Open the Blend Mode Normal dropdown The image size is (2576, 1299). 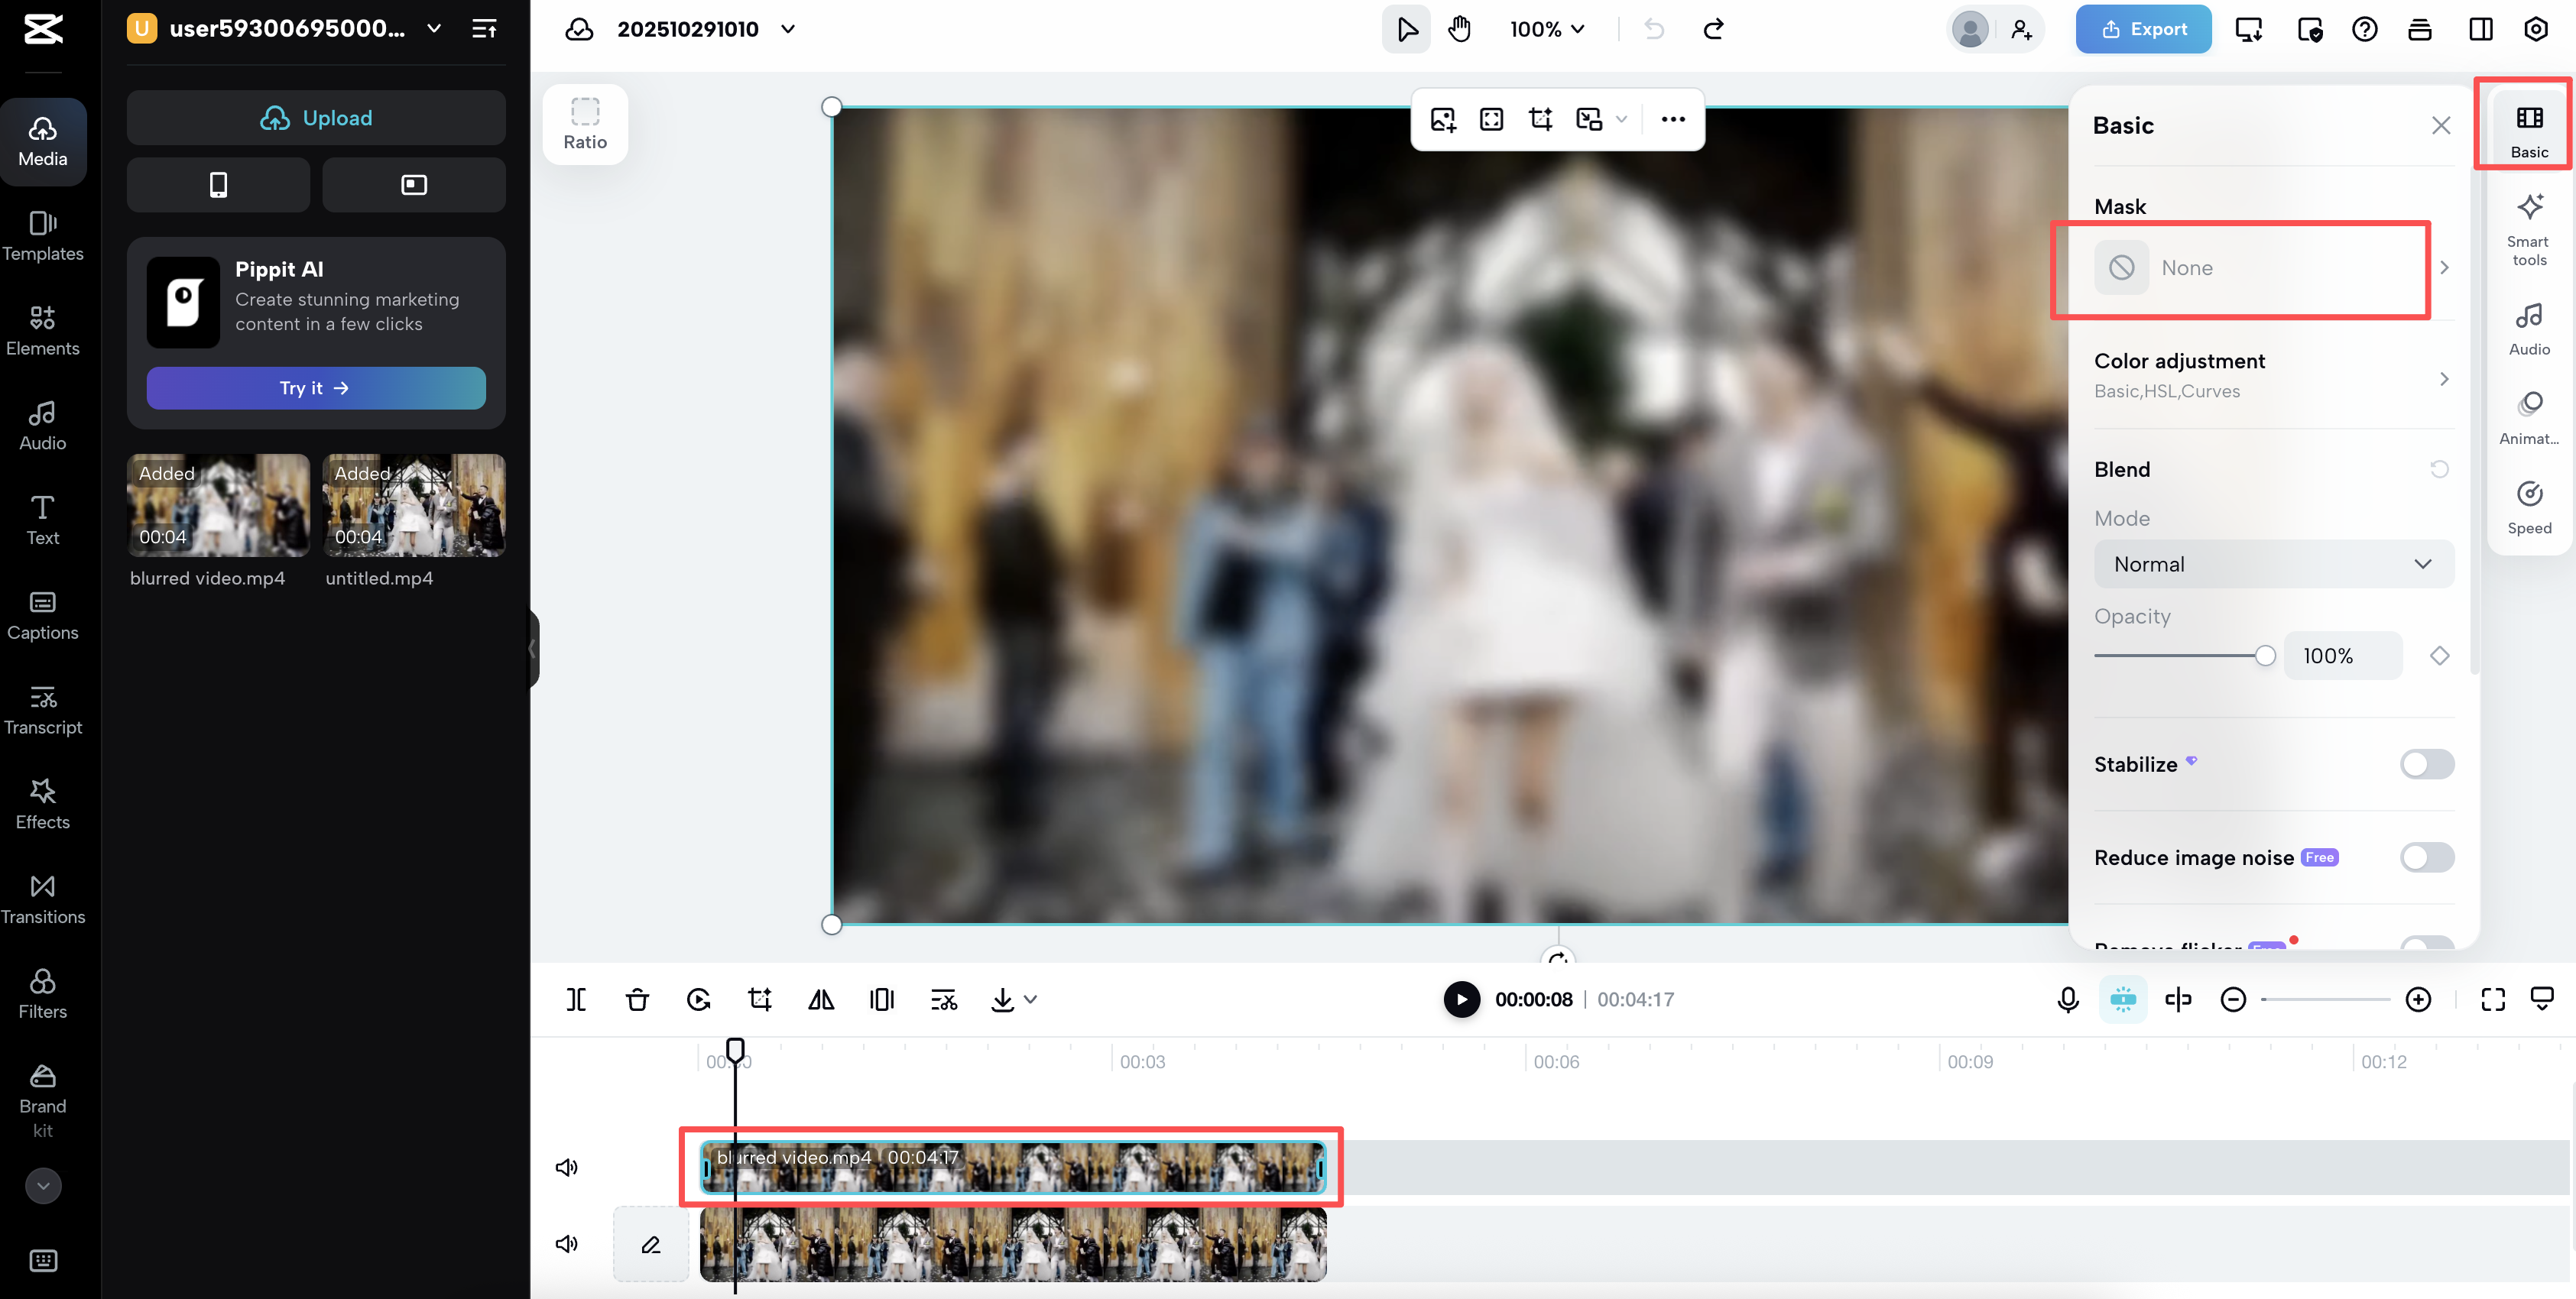[2273, 564]
